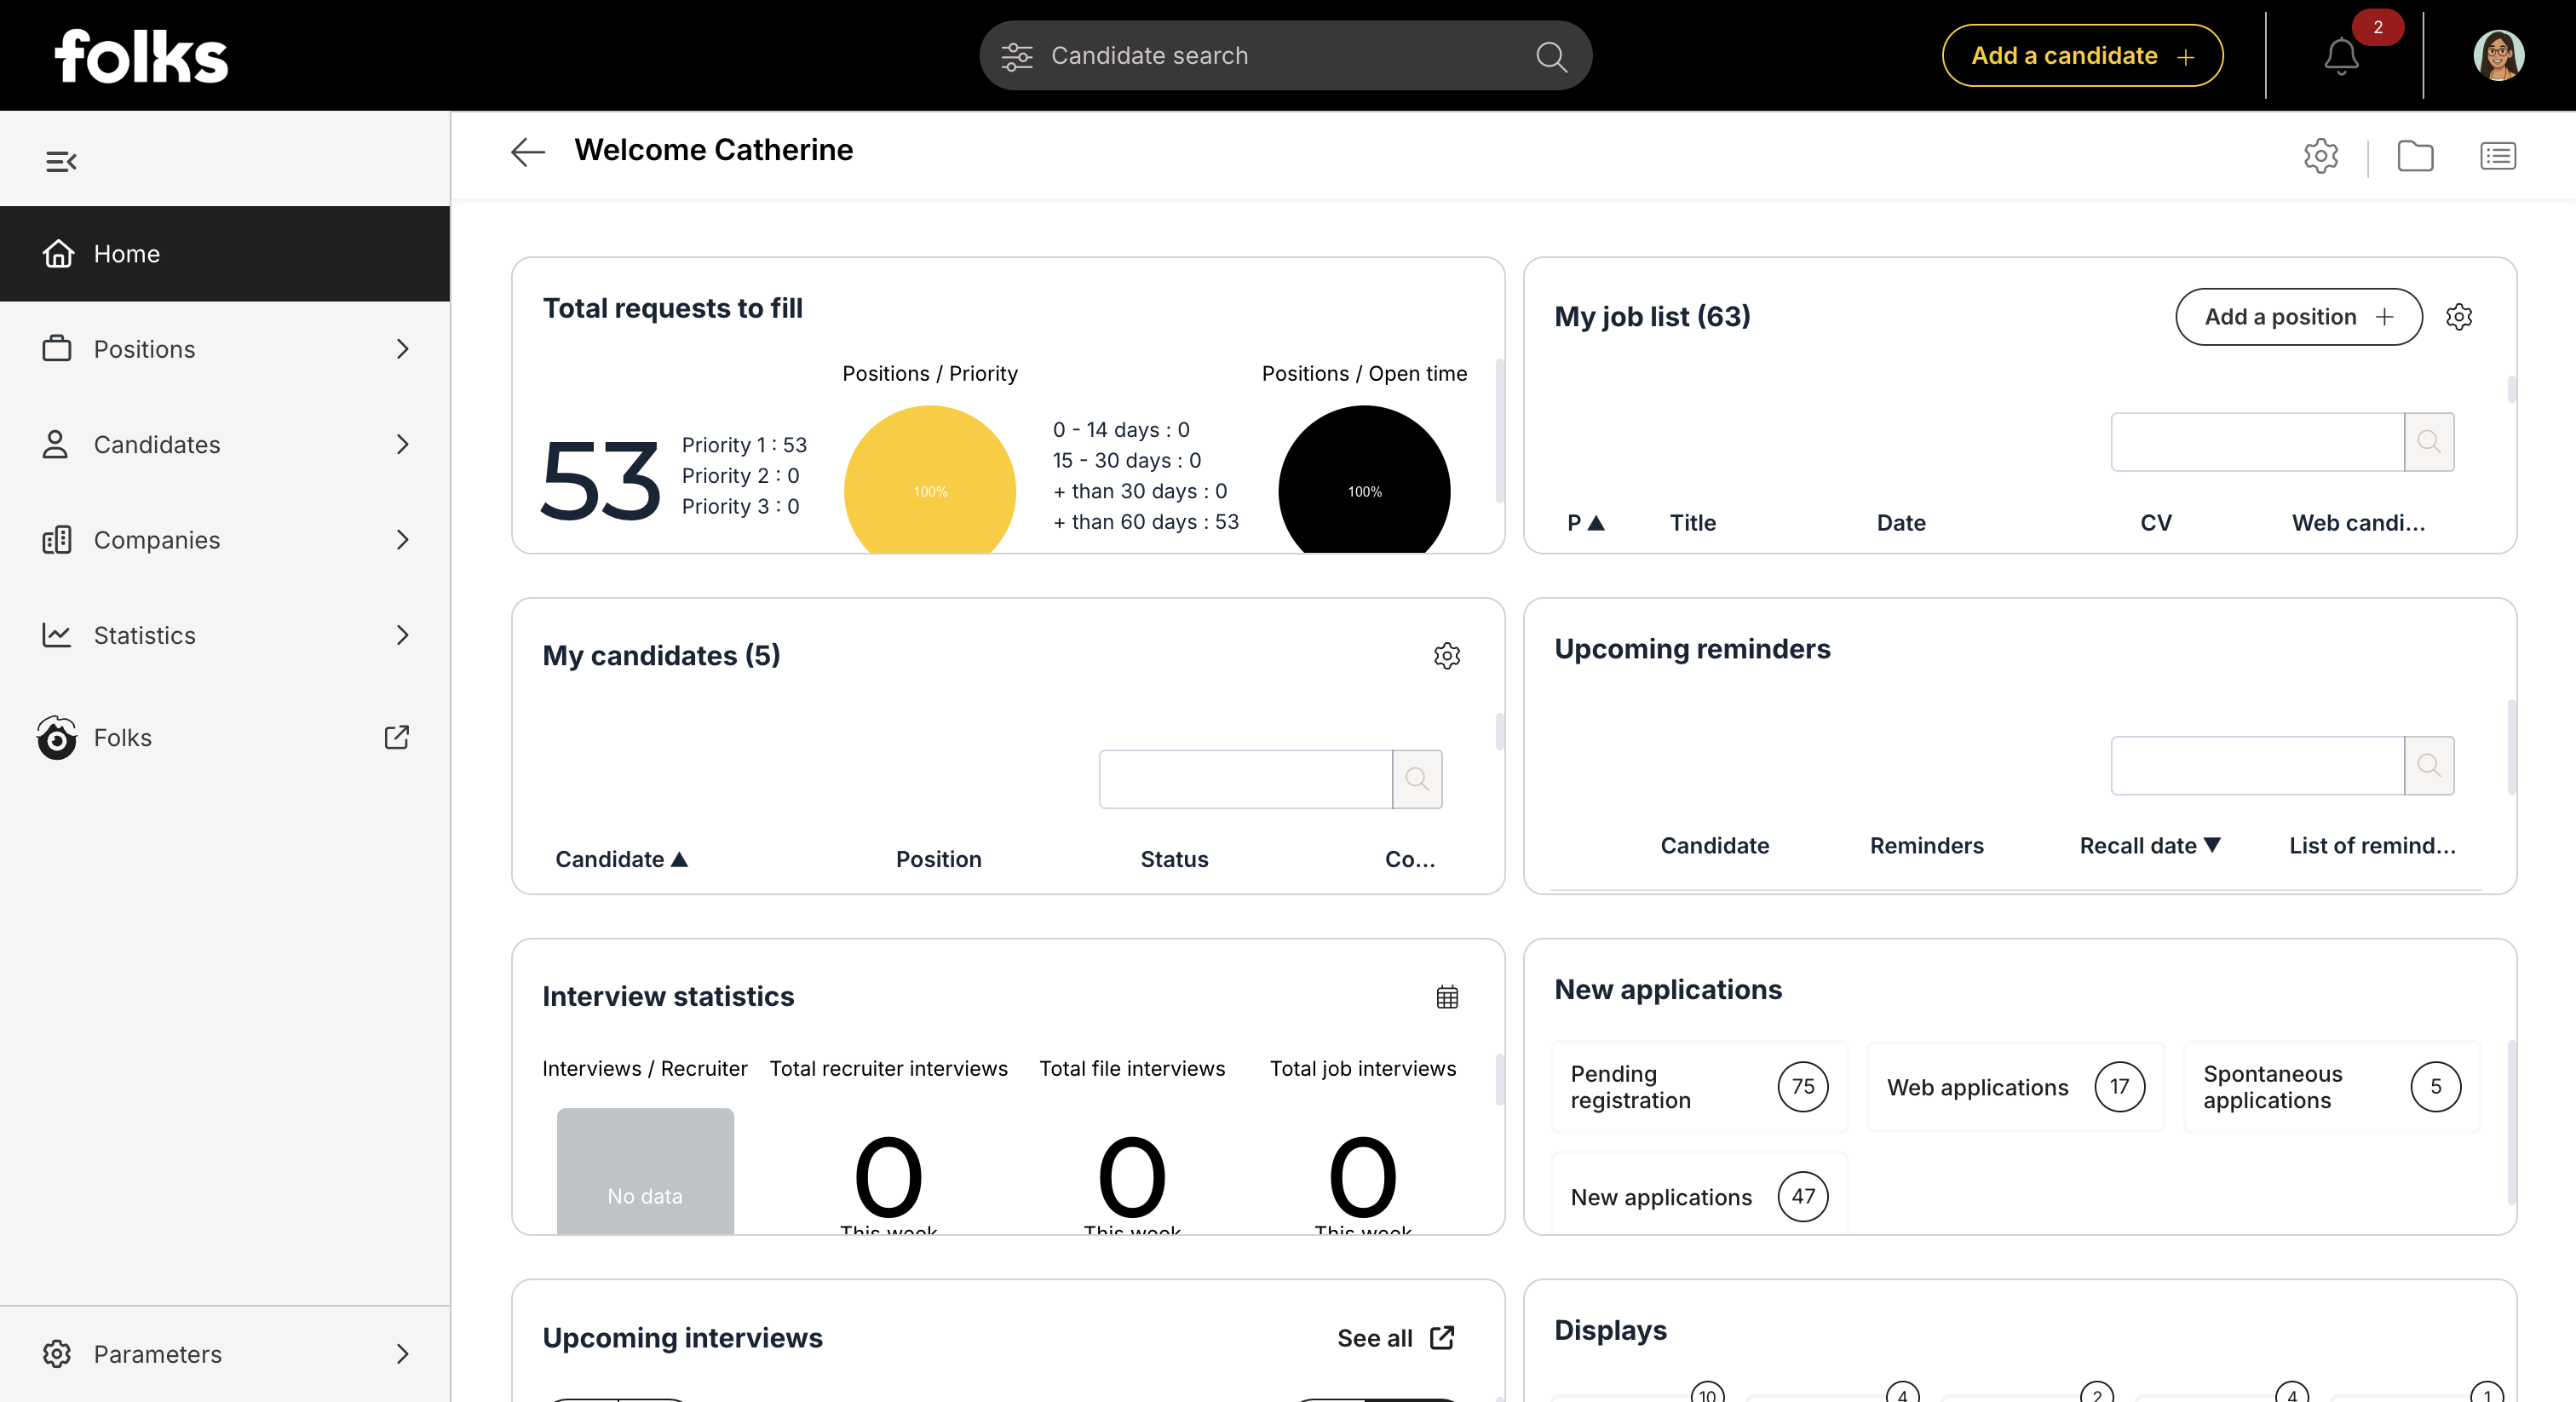
Task: Click candidate search filter sliders icon
Action: pos(1017,56)
